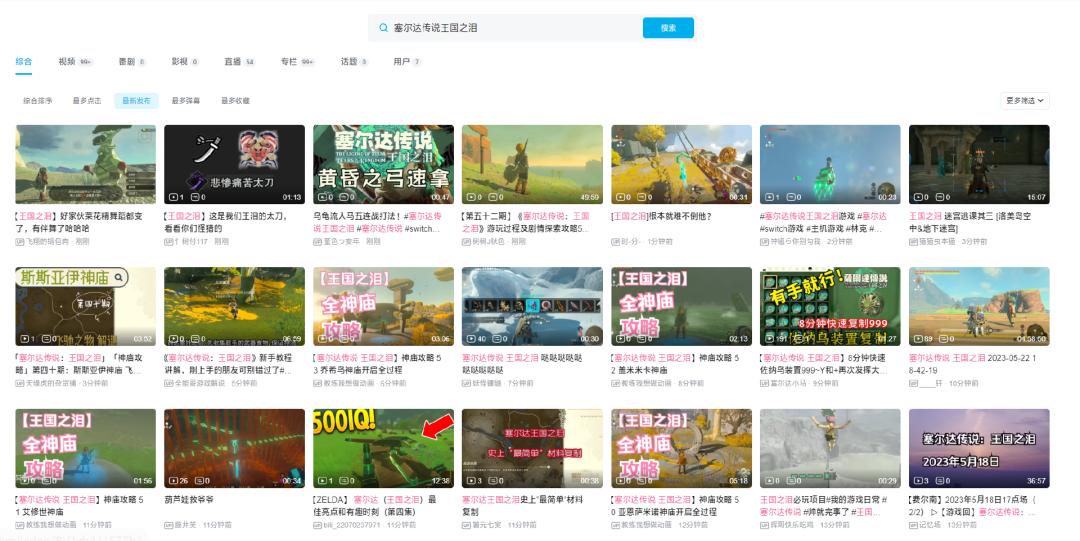The width and height of the screenshot is (1080, 541).
Task: Click play-count icon on 哒哒哒哒哒 thumbnail
Action: pyautogui.click(x=472, y=339)
